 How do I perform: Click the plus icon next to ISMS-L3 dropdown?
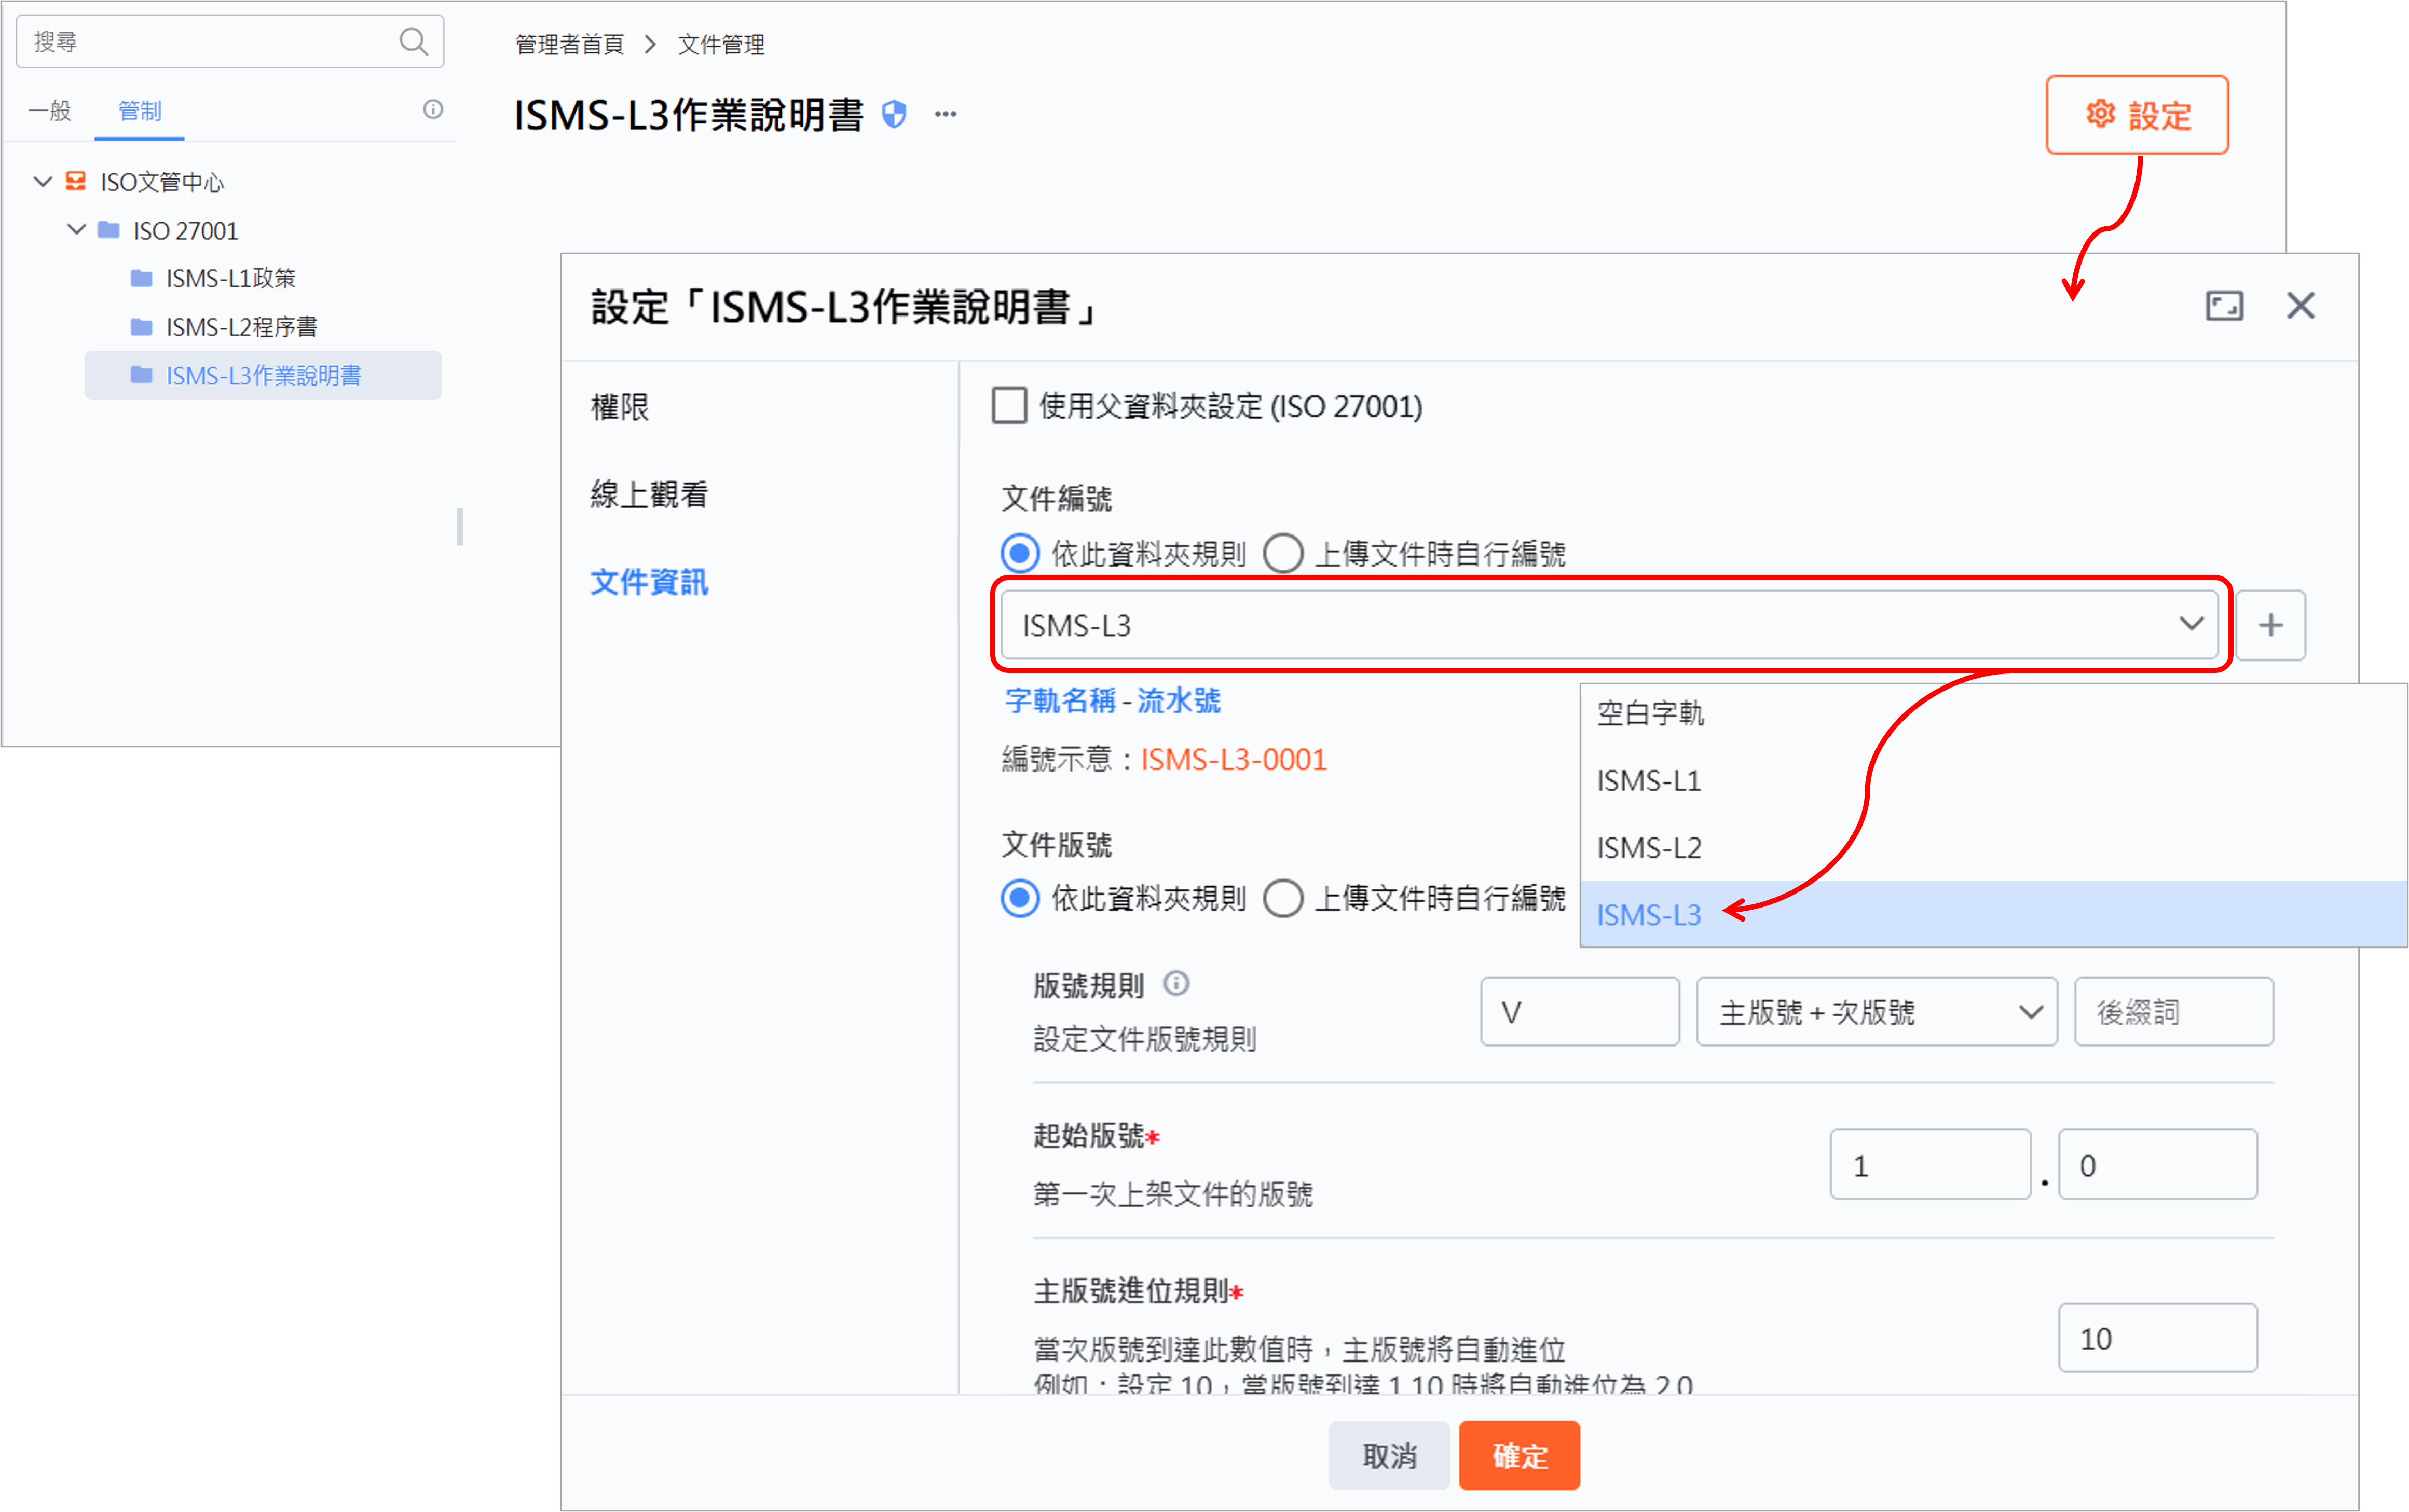pyautogui.click(x=2270, y=626)
